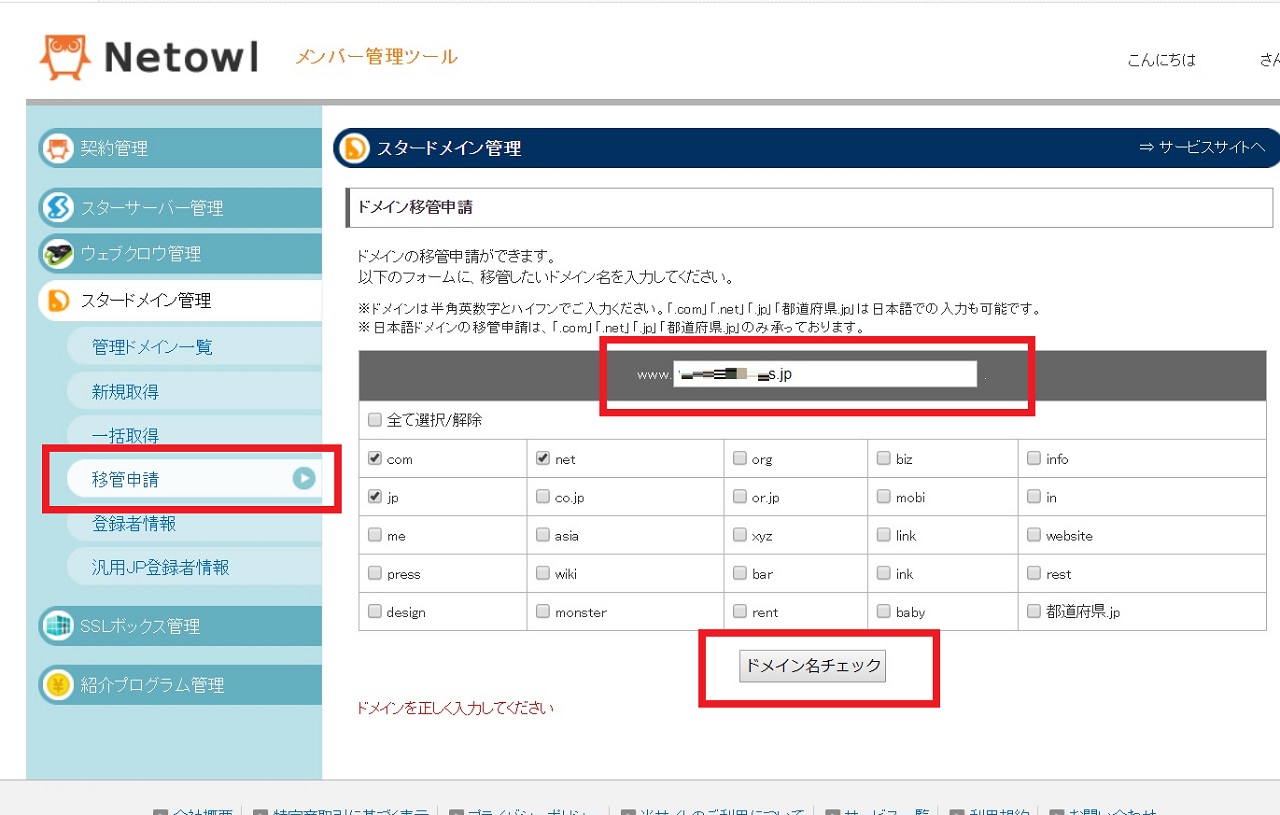The image size is (1280, 815).
Task: Click the Netowl owl logo
Action: click(64, 58)
